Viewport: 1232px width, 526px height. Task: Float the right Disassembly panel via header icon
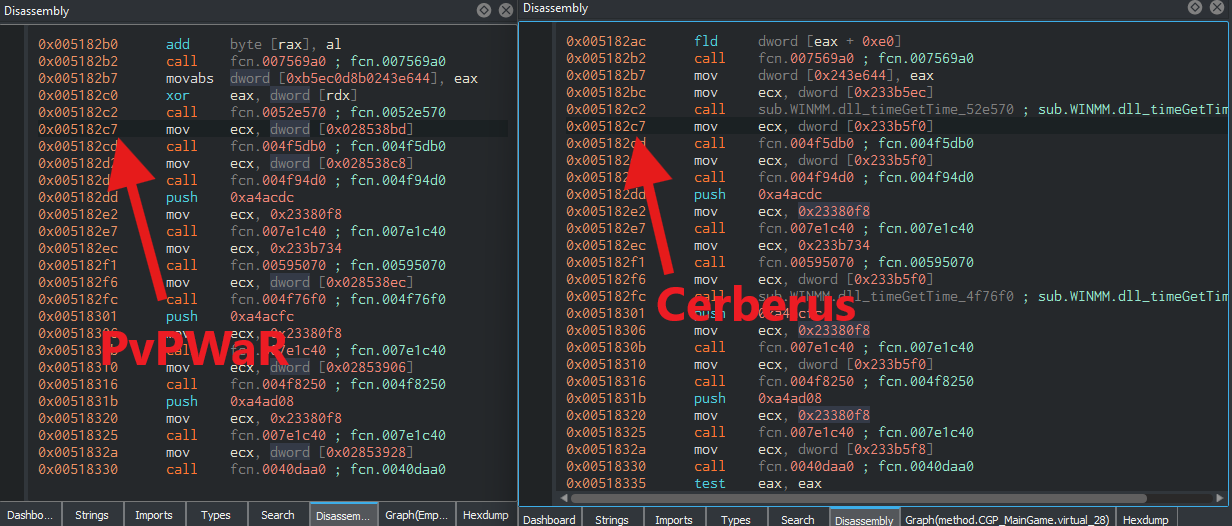tap(1194, 8)
